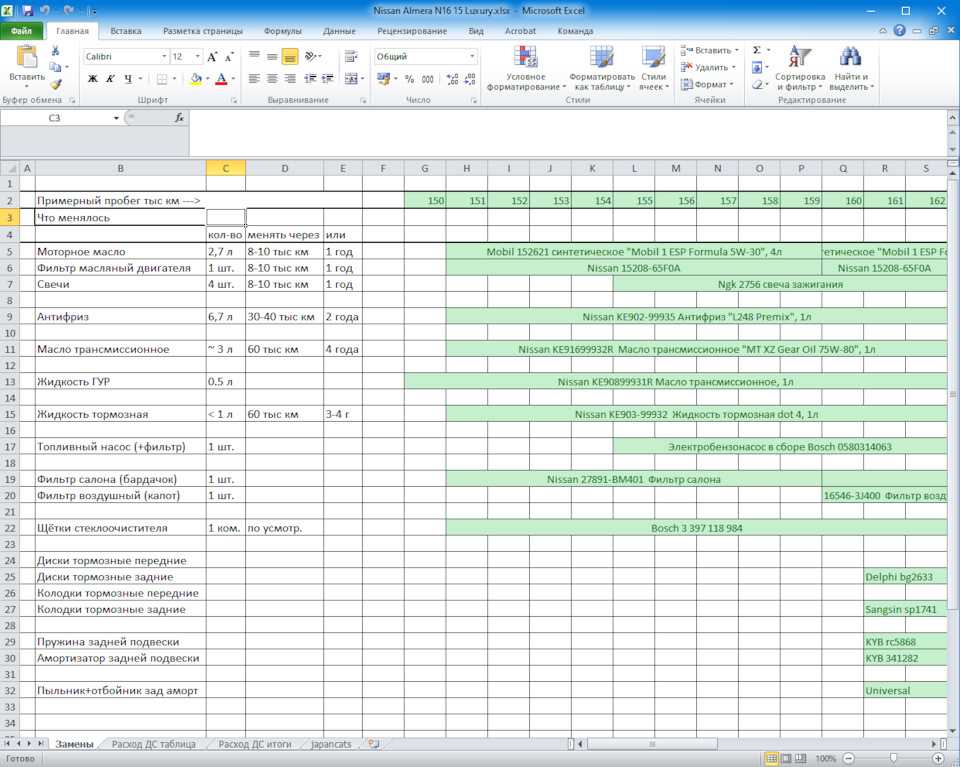960x767 pixels.
Task: Click Sort and Filter (Сортировка и фильтр)
Action: click(799, 68)
